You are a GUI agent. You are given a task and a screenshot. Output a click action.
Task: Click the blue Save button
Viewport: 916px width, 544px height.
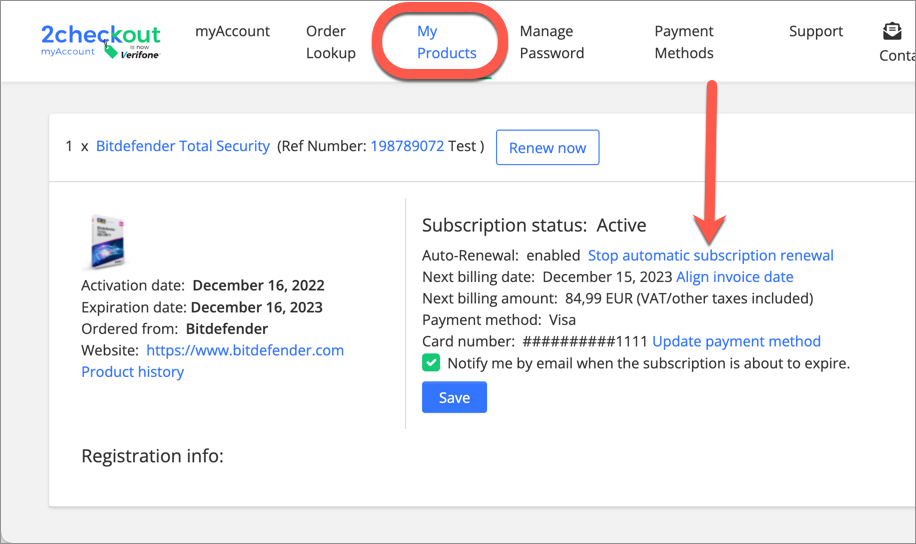pyautogui.click(x=454, y=397)
